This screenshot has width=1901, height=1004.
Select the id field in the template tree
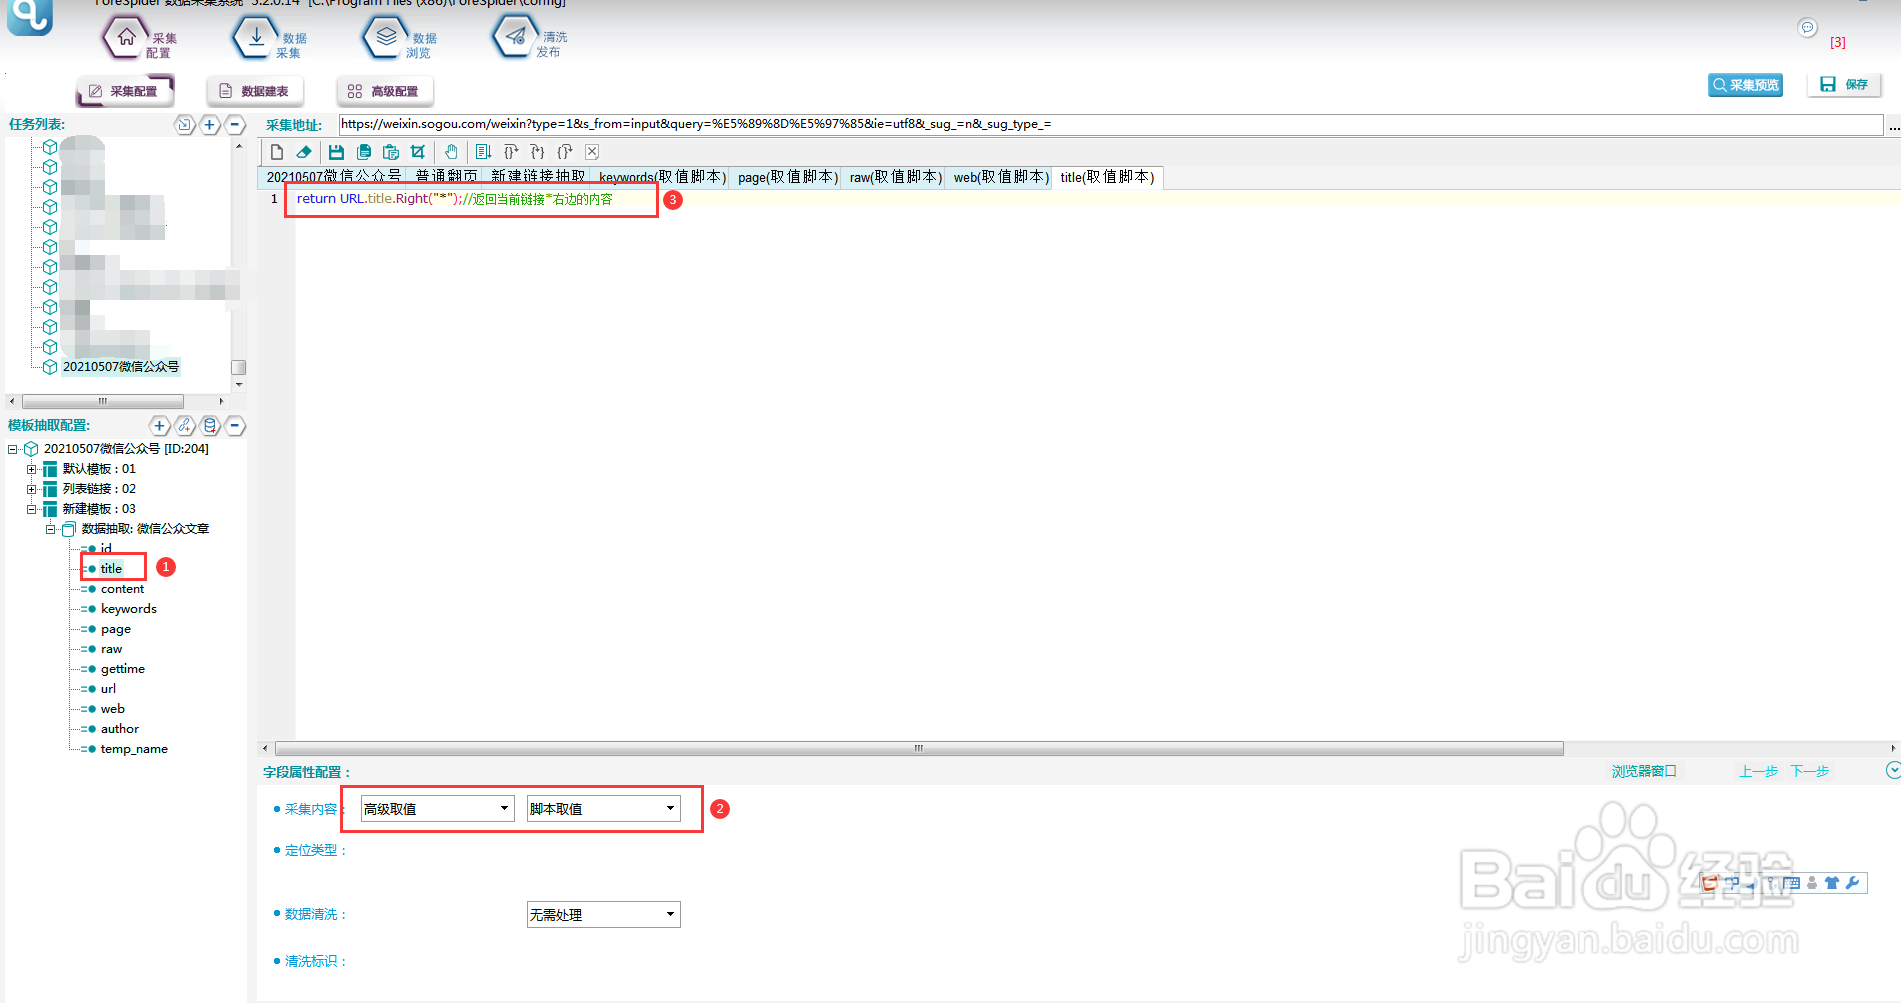pos(106,549)
